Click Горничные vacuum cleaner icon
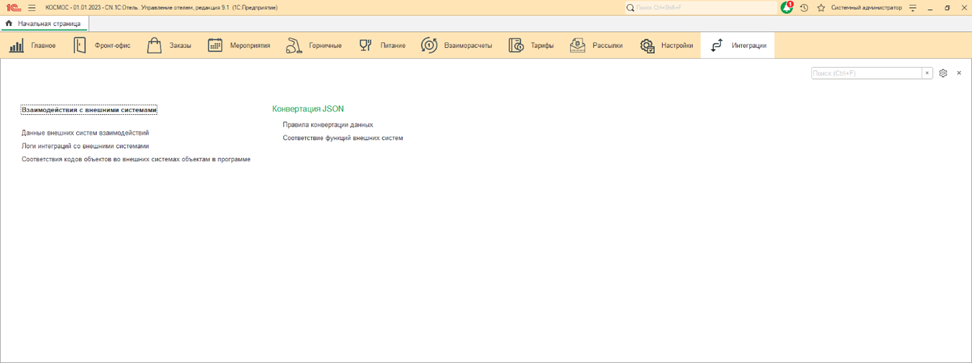 (x=294, y=45)
